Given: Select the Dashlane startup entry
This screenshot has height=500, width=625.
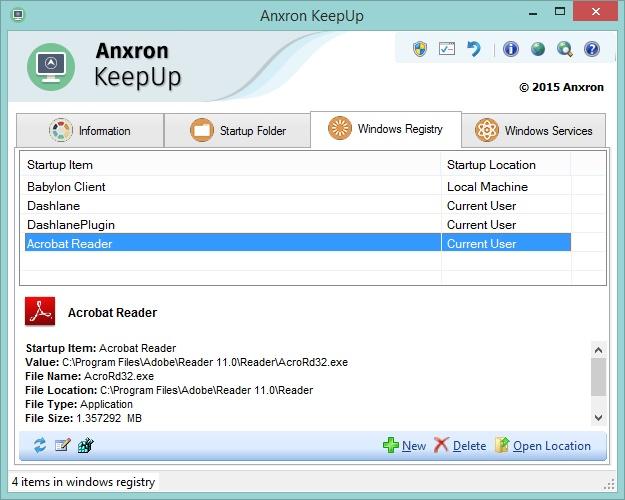Looking at the screenshot, I should coord(298,206).
